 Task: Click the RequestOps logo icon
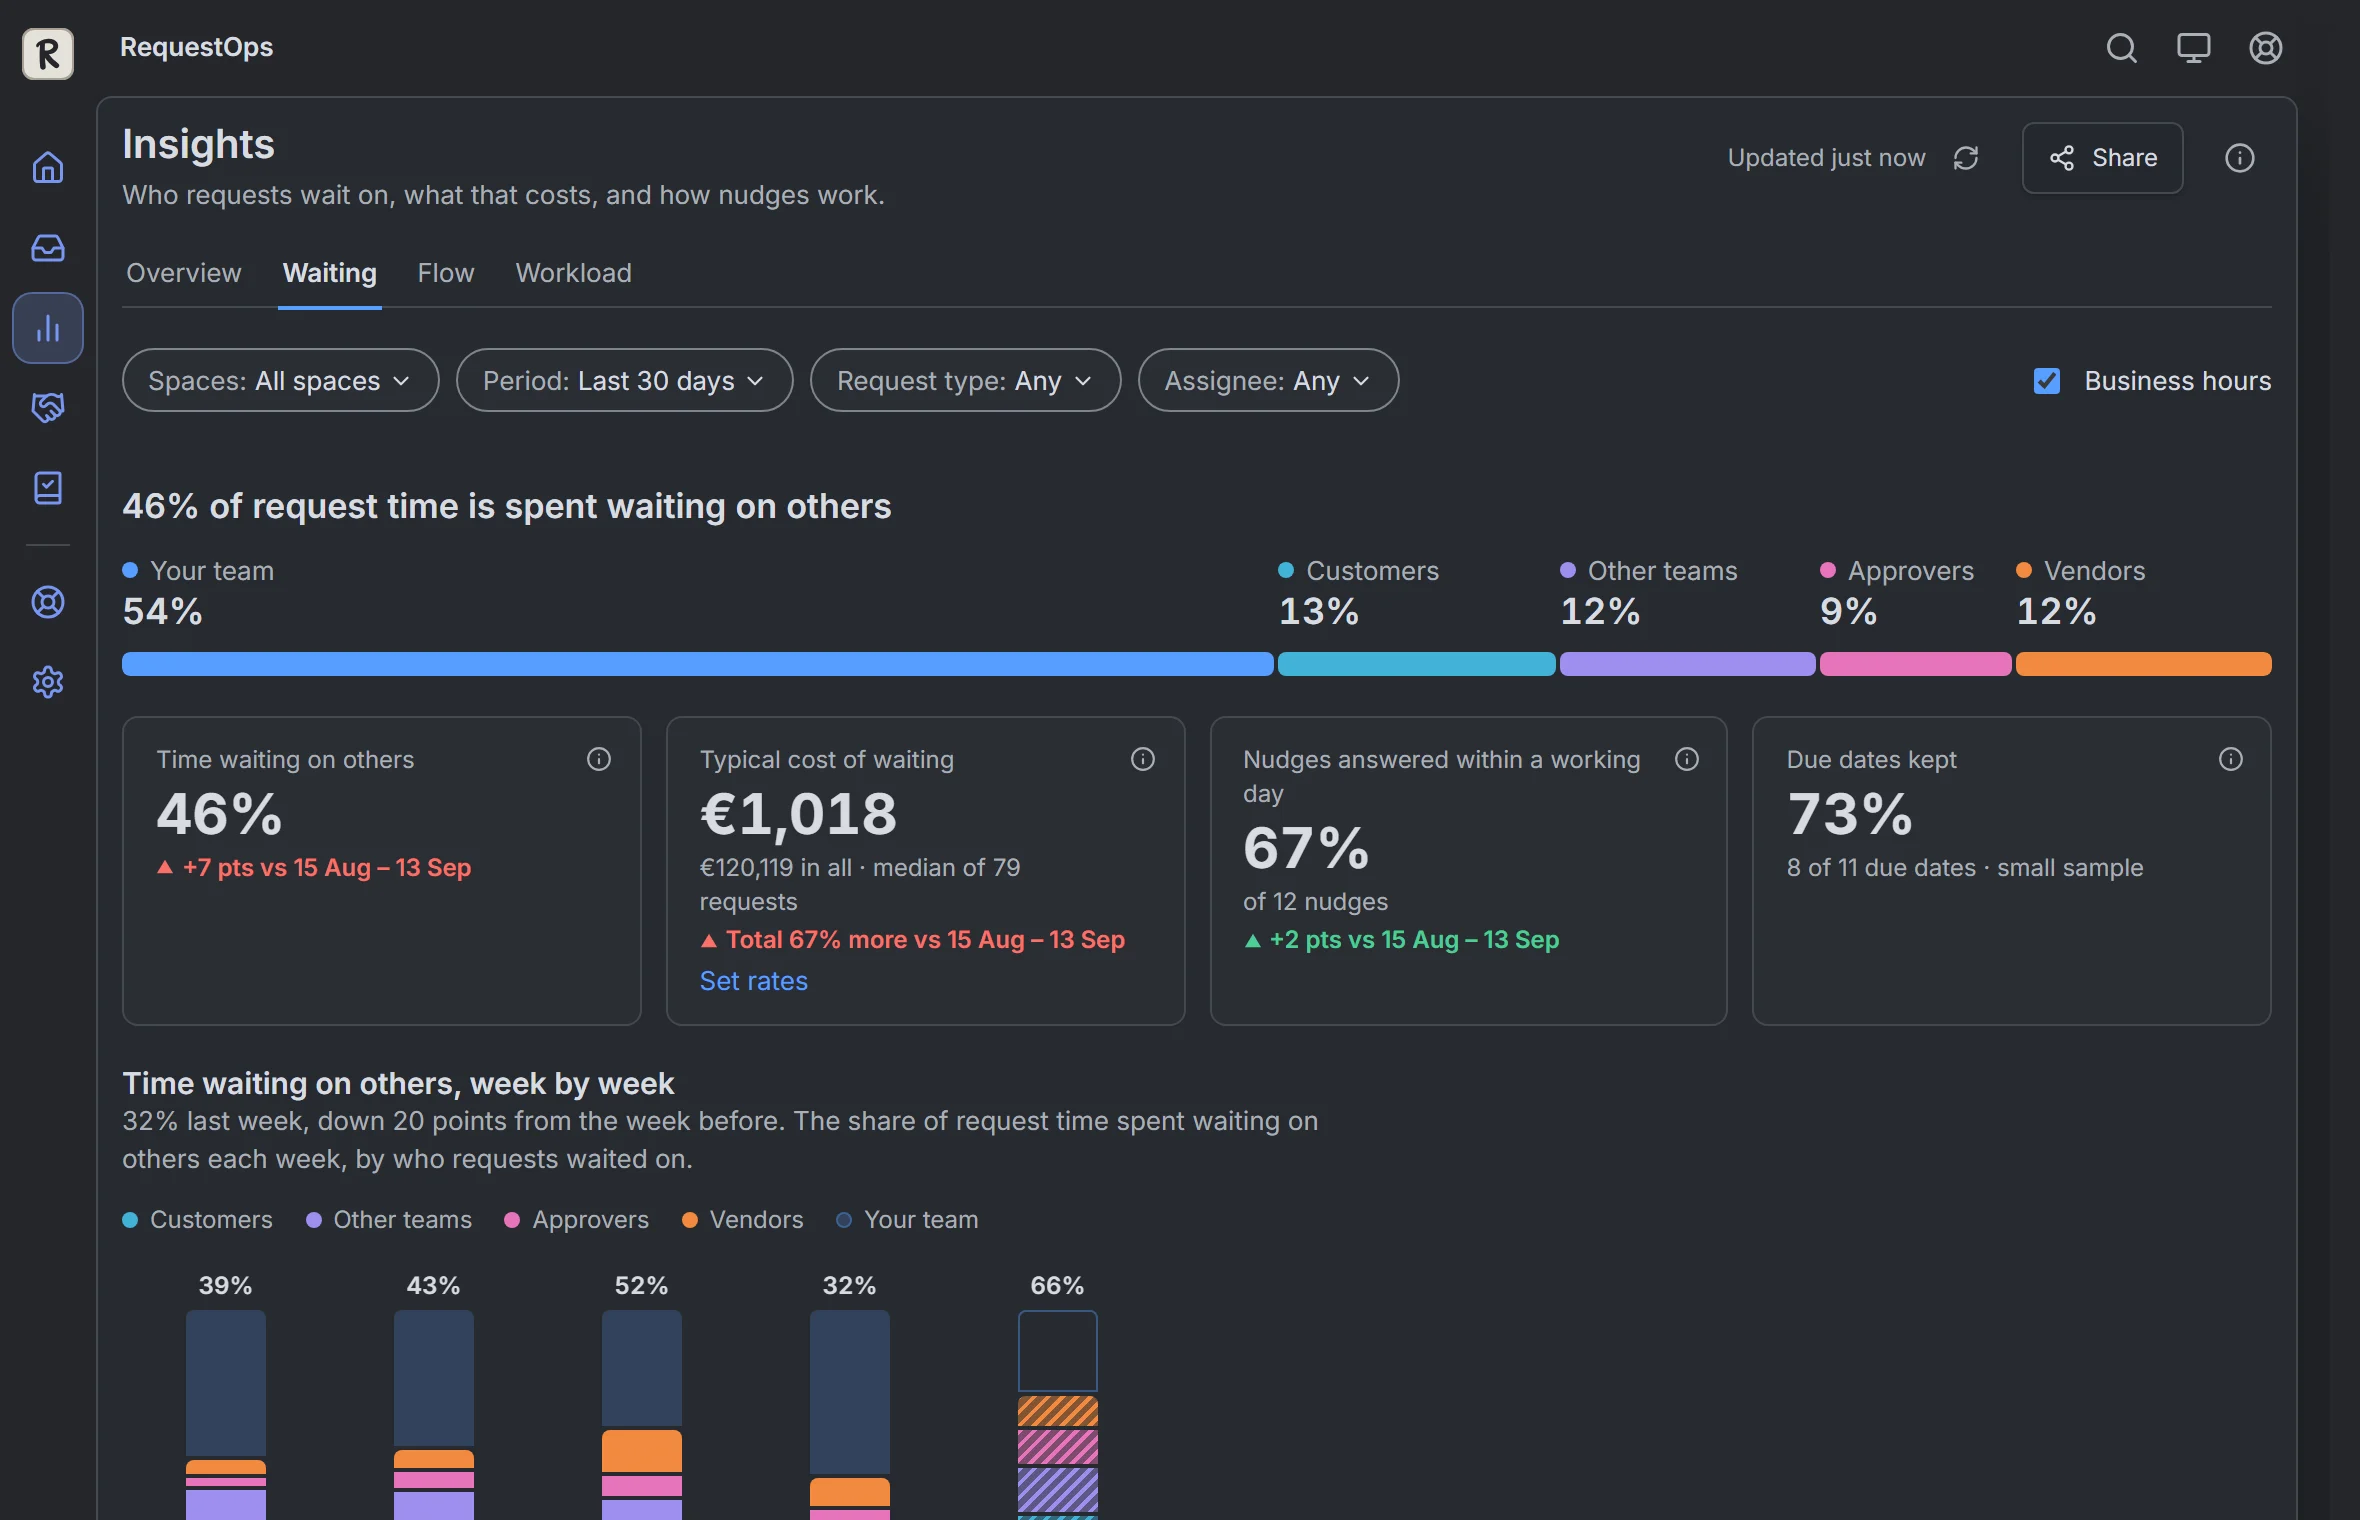[48, 53]
